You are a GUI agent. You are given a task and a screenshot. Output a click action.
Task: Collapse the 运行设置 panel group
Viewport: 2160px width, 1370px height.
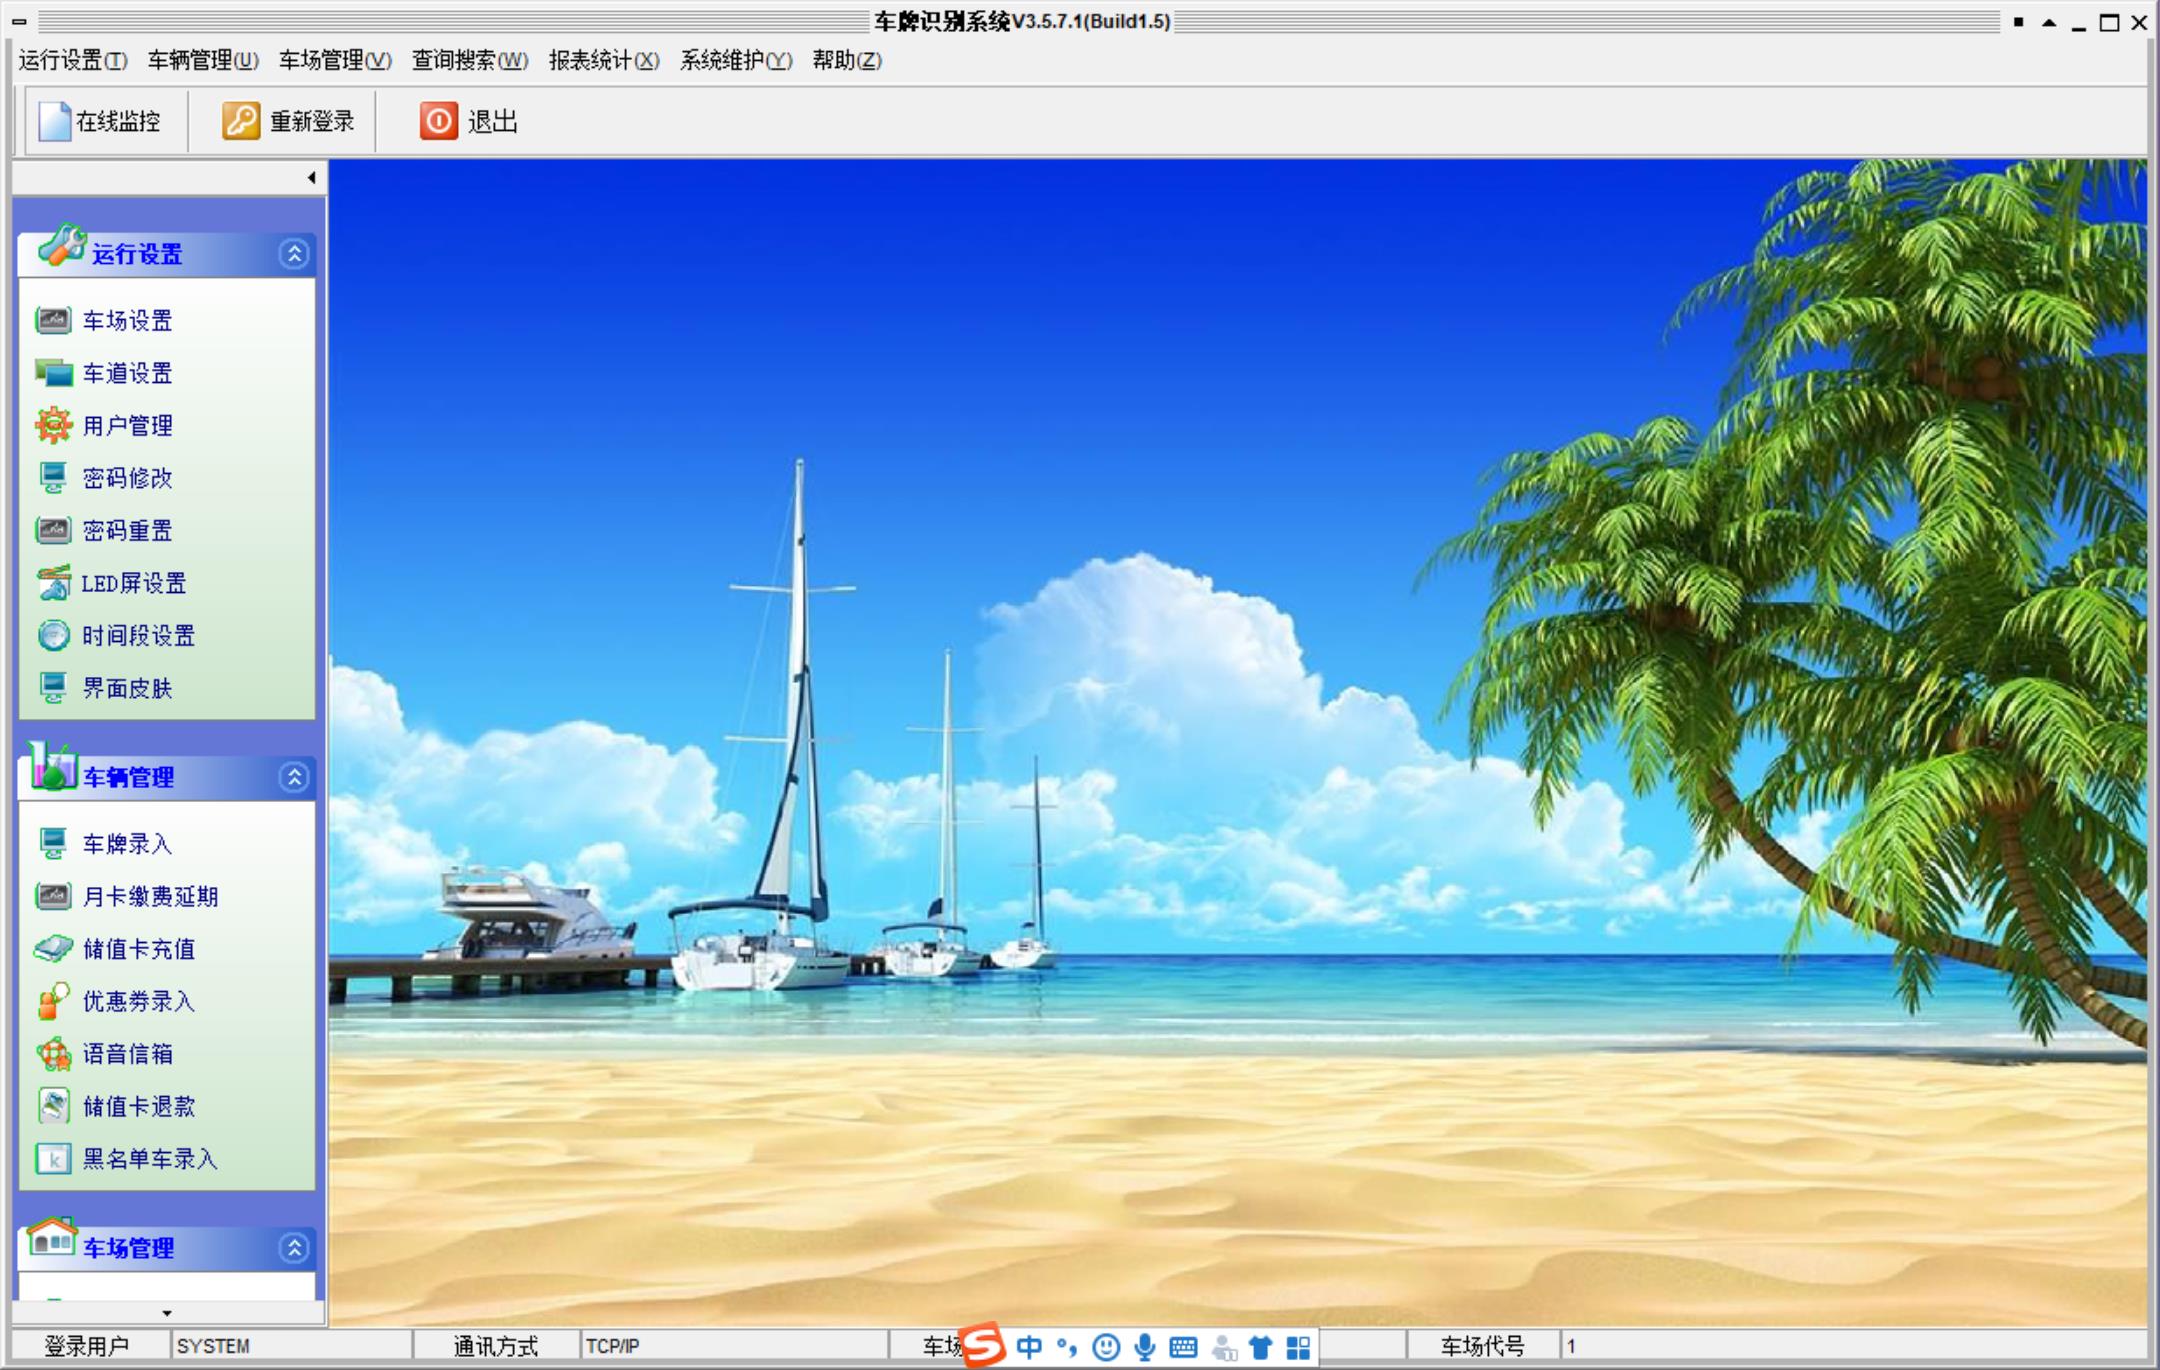pyautogui.click(x=294, y=254)
